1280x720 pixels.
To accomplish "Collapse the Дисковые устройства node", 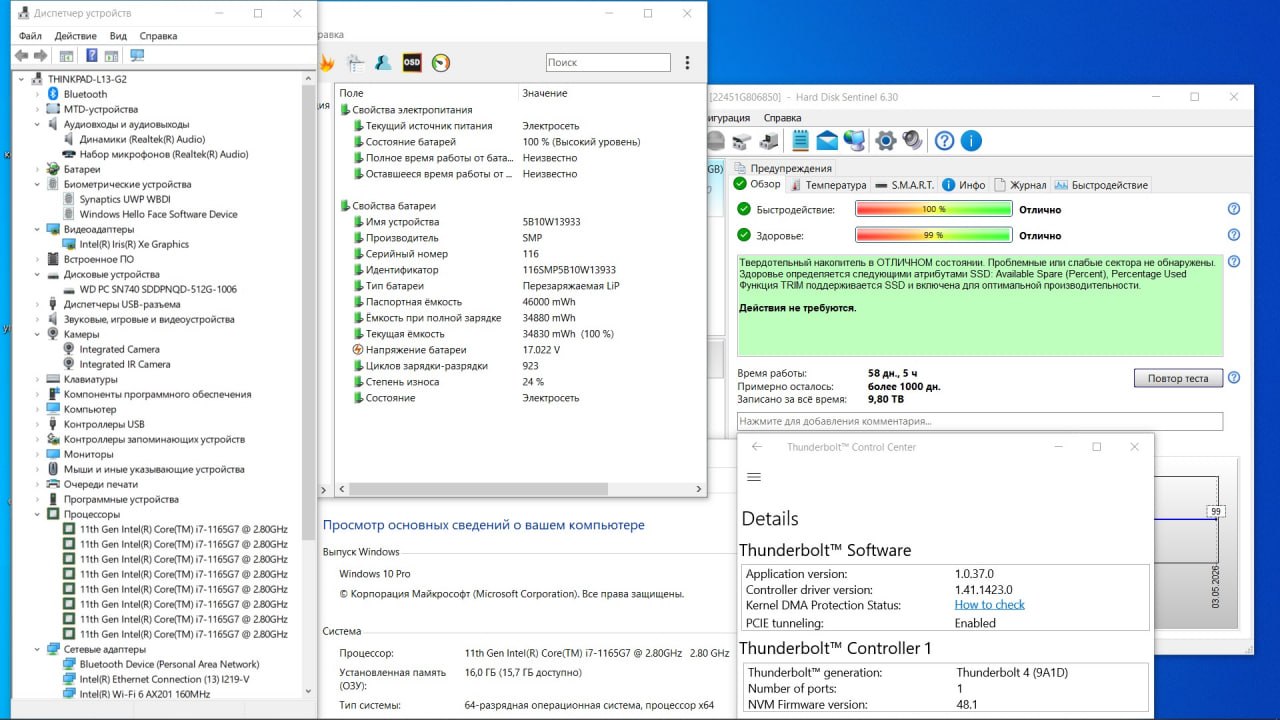I will [x=38, y=274].
